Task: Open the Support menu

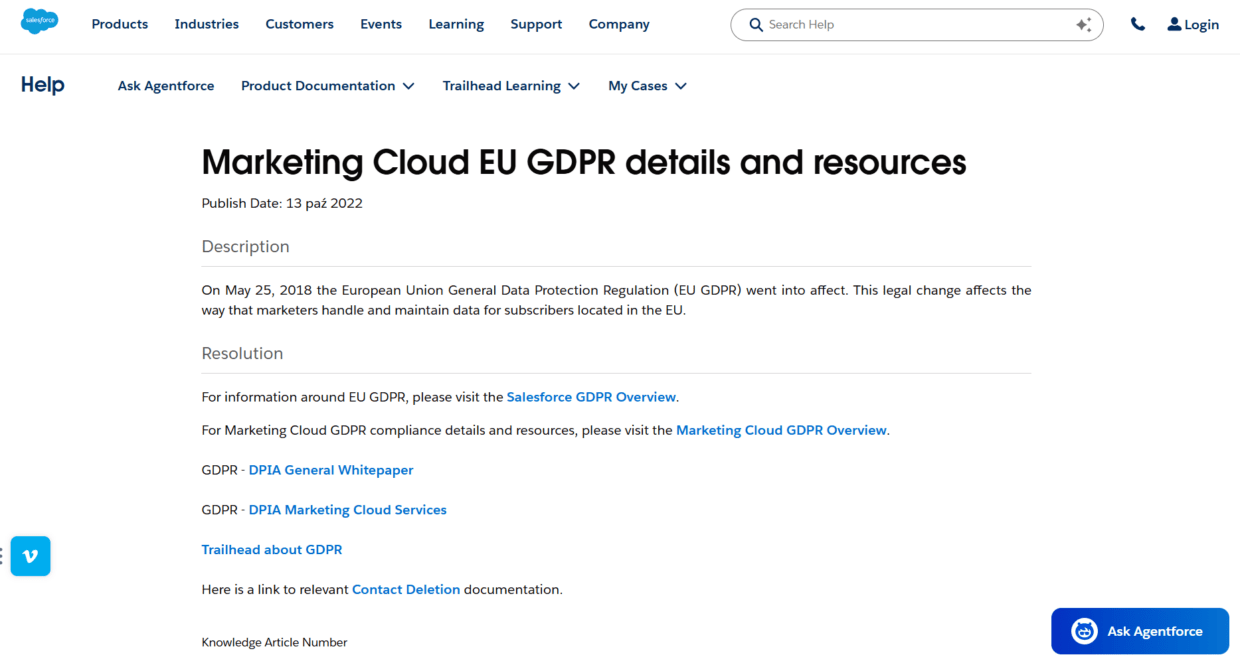Action: [x=536, y=24]
